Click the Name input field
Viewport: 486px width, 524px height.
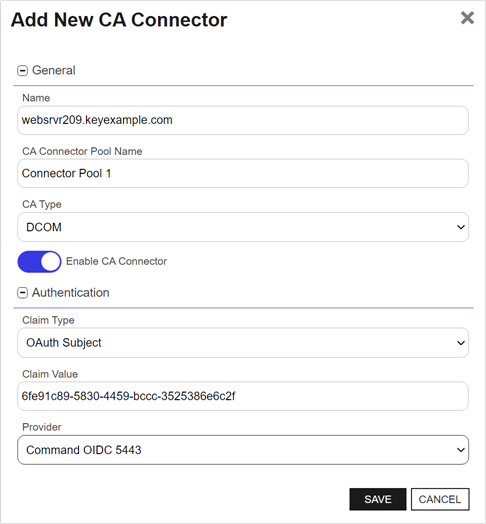[243, 120]
